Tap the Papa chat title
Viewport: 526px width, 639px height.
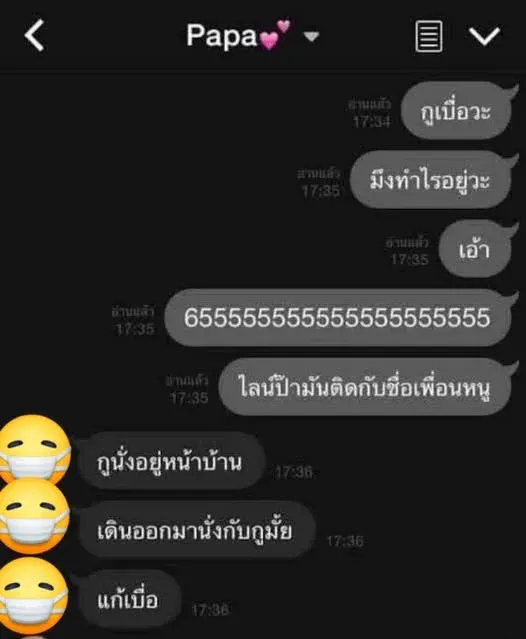222,36
